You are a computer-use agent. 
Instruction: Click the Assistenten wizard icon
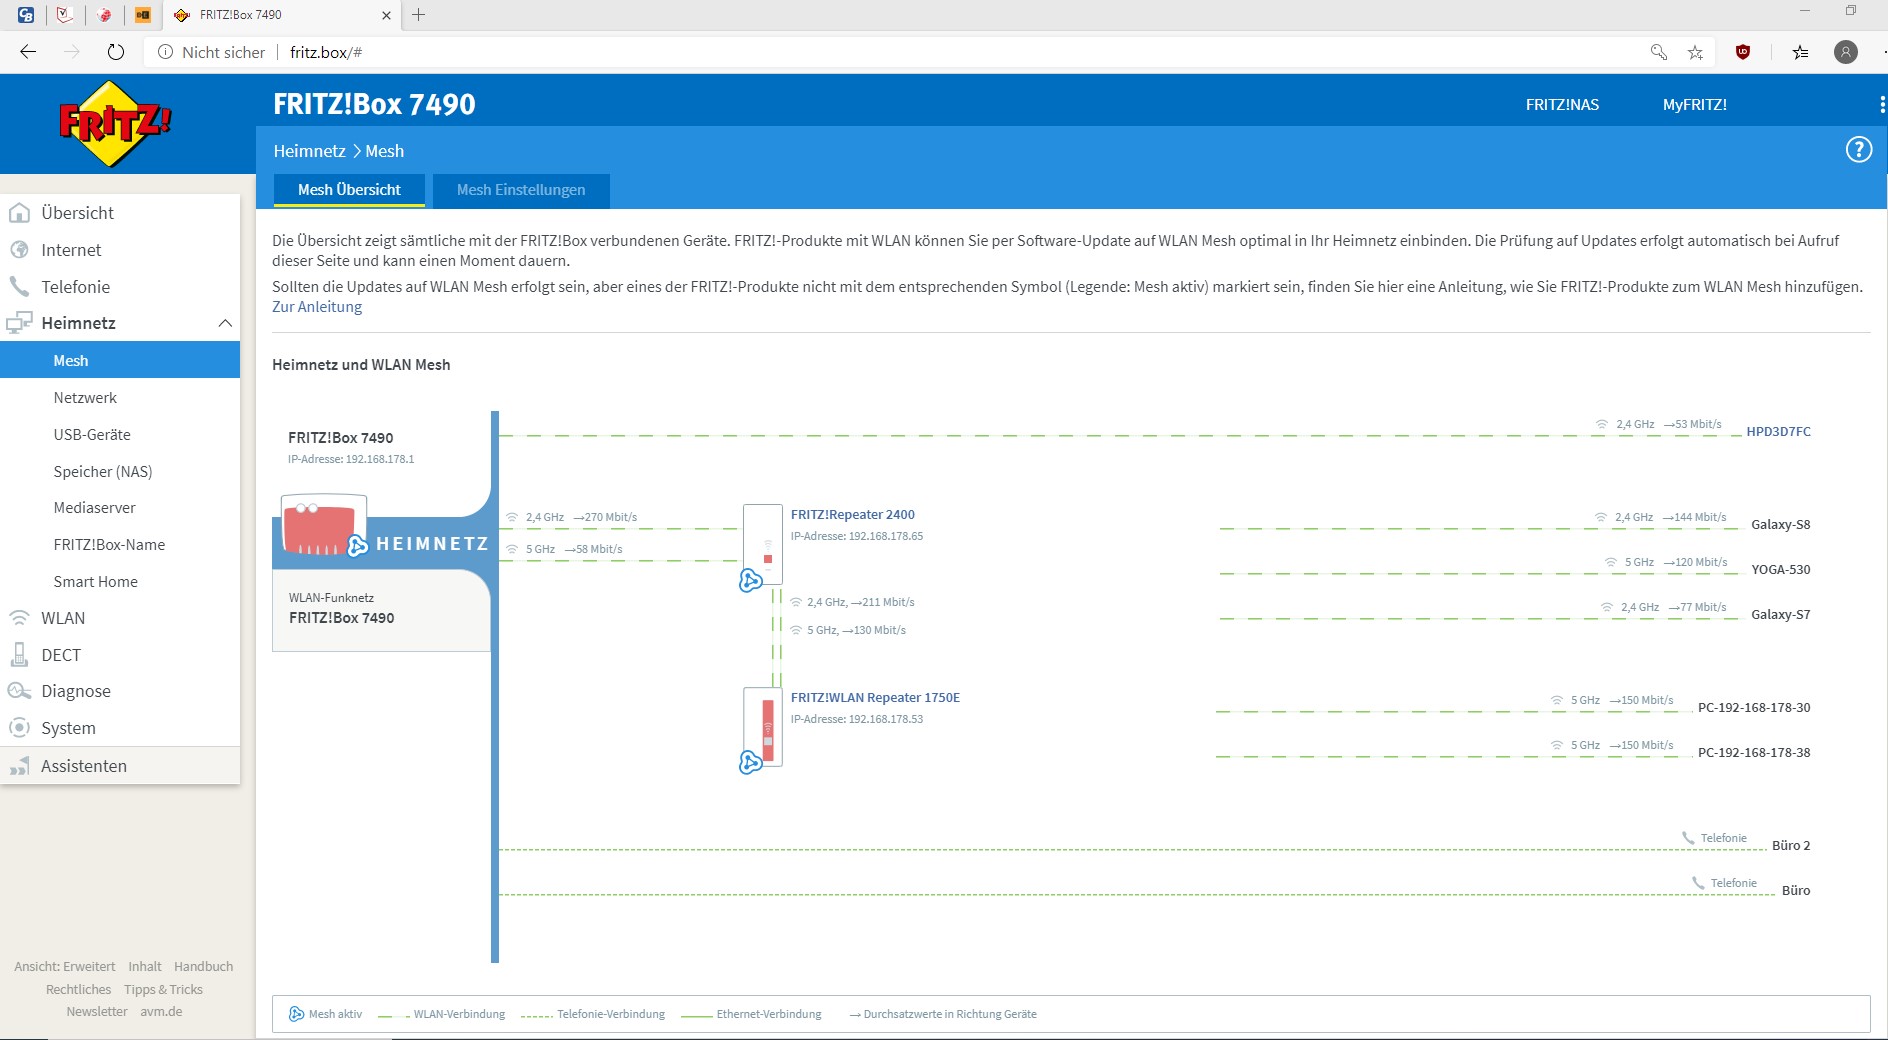[19, 766]
